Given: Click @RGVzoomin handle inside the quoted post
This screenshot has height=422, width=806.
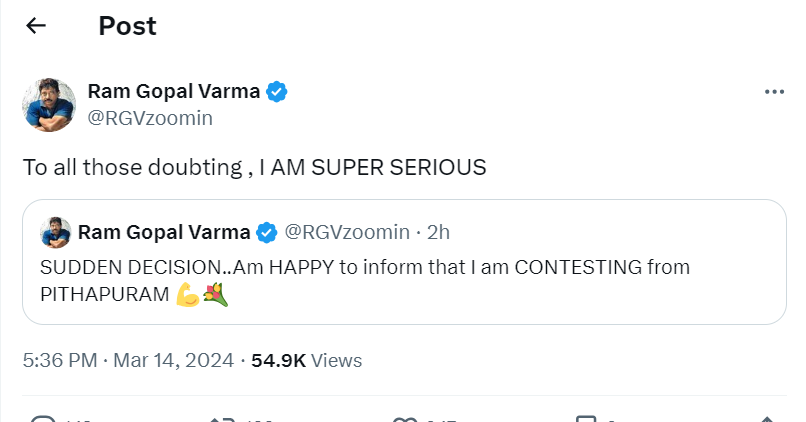Looking at the screenshot, I should [x=347, y=233].
